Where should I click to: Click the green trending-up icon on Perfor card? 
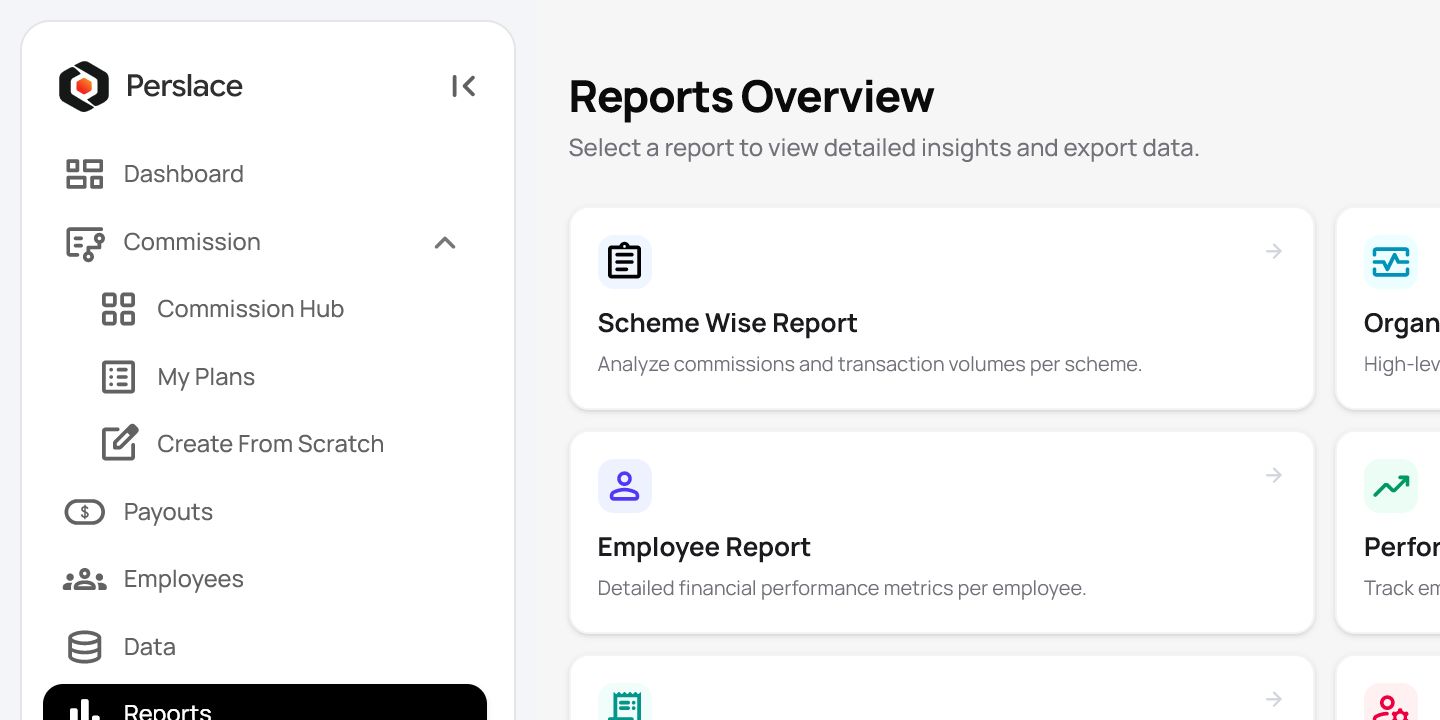coord(1391,486)
